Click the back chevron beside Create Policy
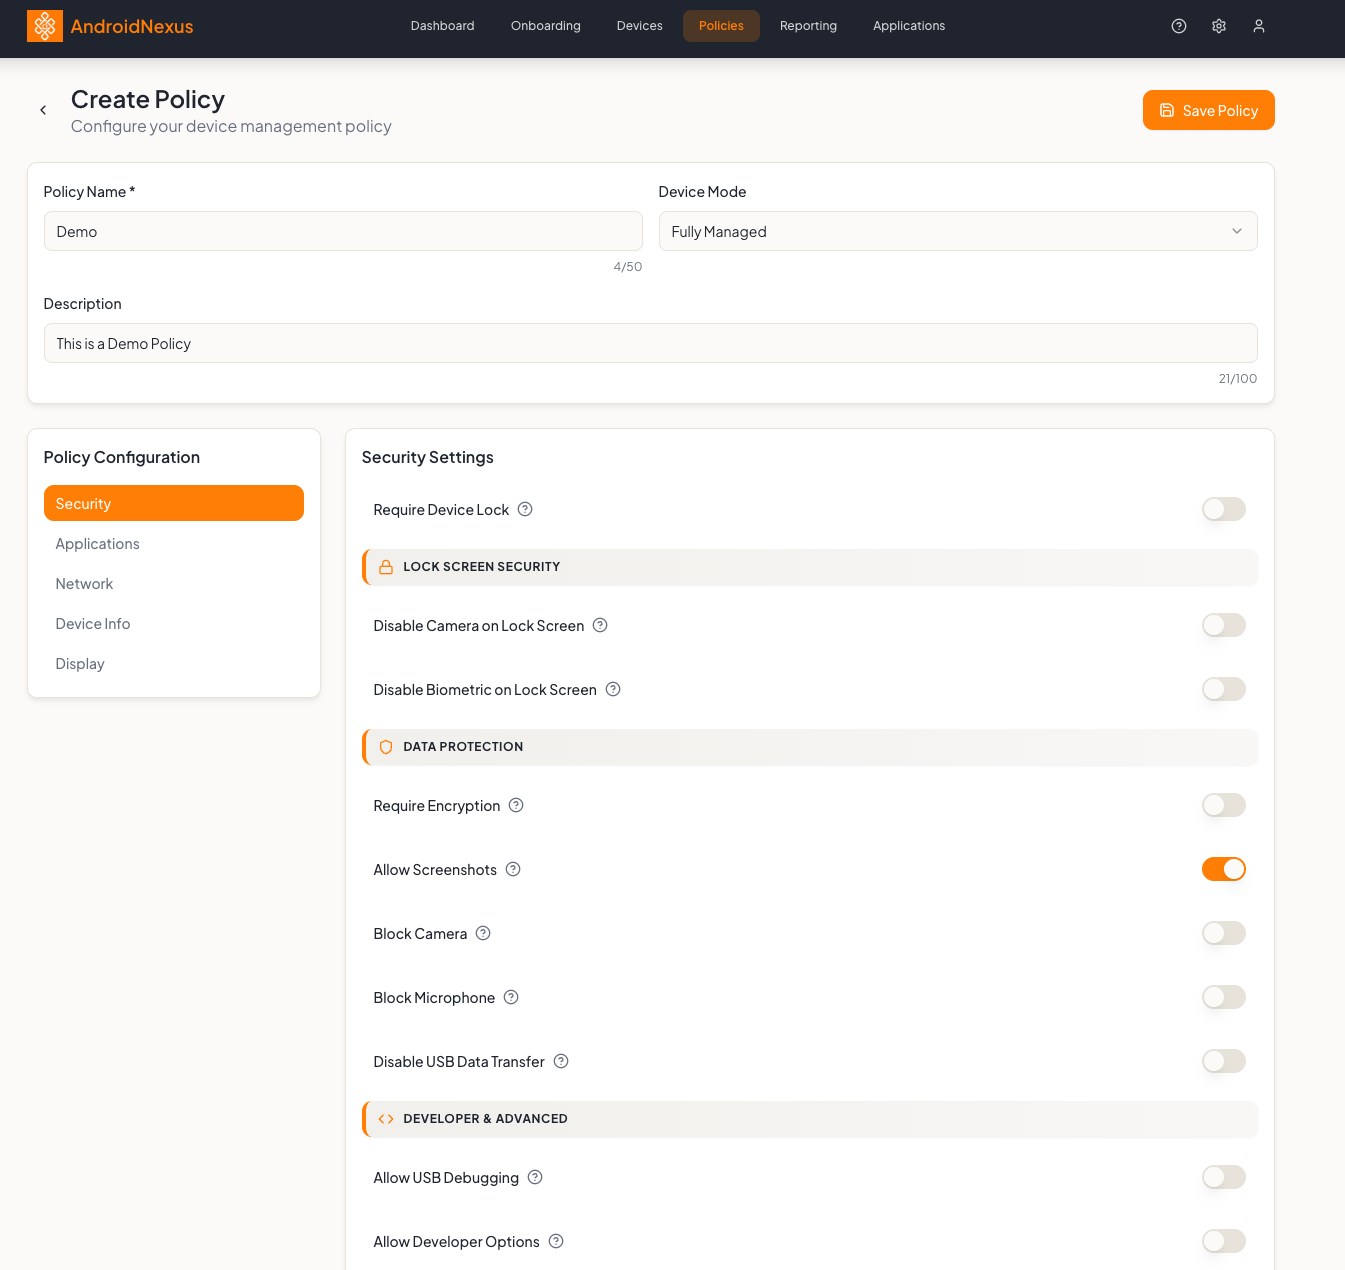The height and width of the screenshot is (1270, 1345). [x=43, y=110]
